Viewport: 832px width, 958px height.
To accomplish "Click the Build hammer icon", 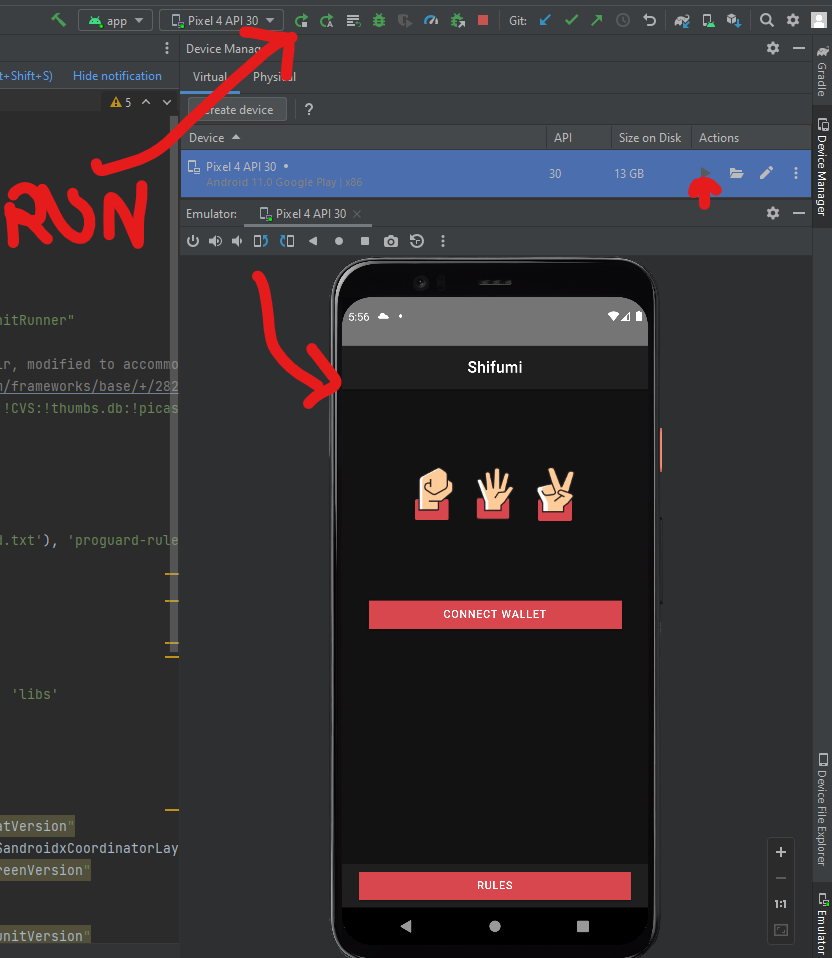I will (x=59, y=20).
